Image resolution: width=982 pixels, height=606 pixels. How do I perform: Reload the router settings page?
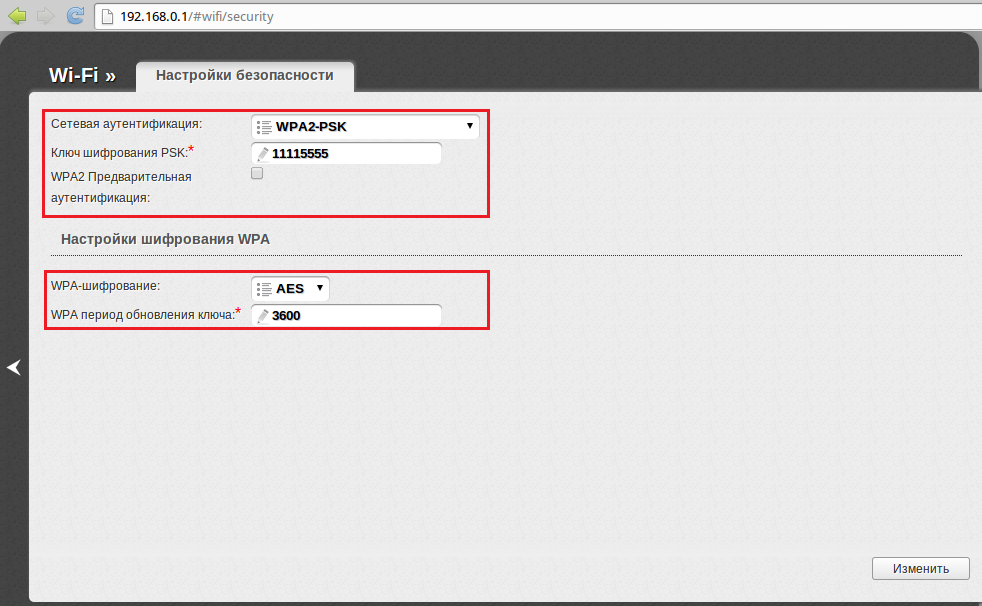(x=75, y=15)
